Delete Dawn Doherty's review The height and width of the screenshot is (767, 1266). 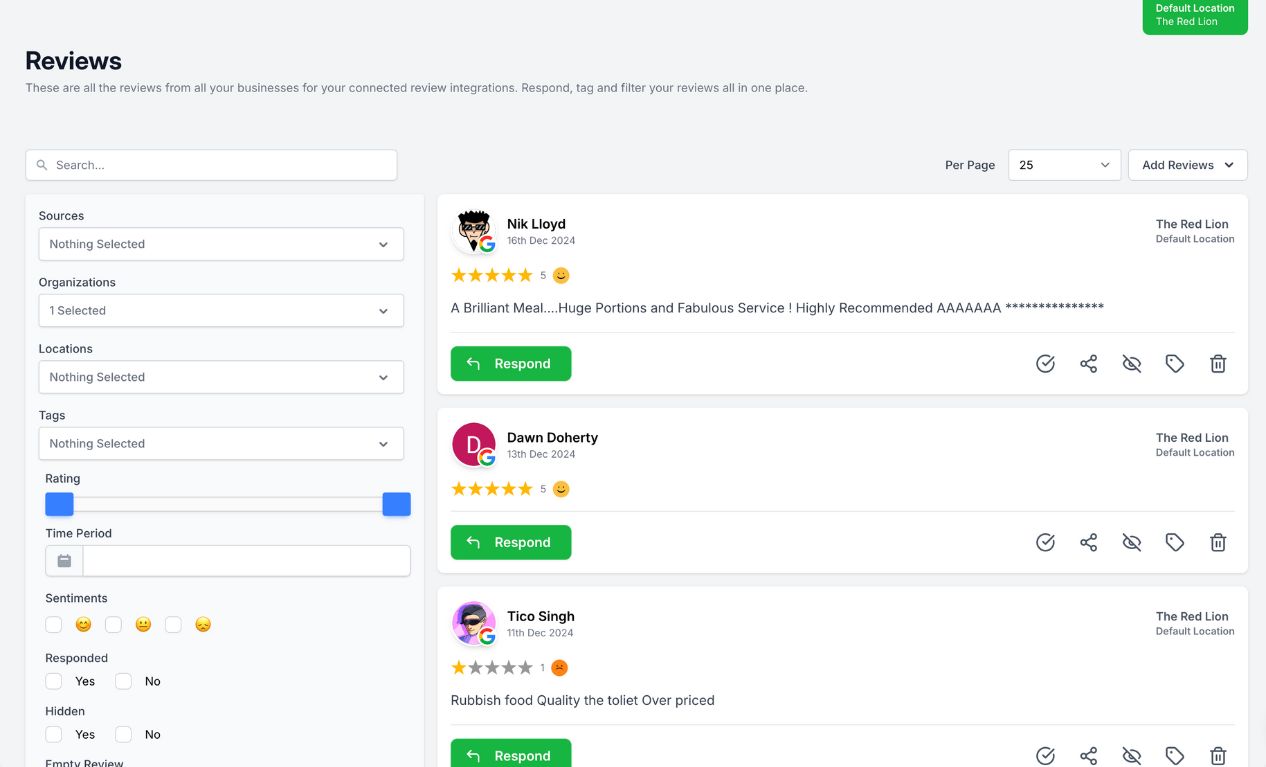(x=1218, y=541)
